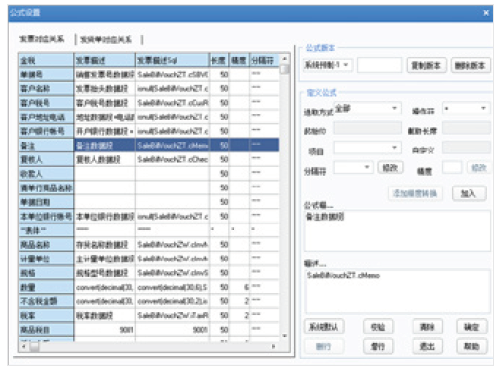This screenshot has width=501, height=379.
Task: Click the 加入 button
Action: tap(469, 193)
